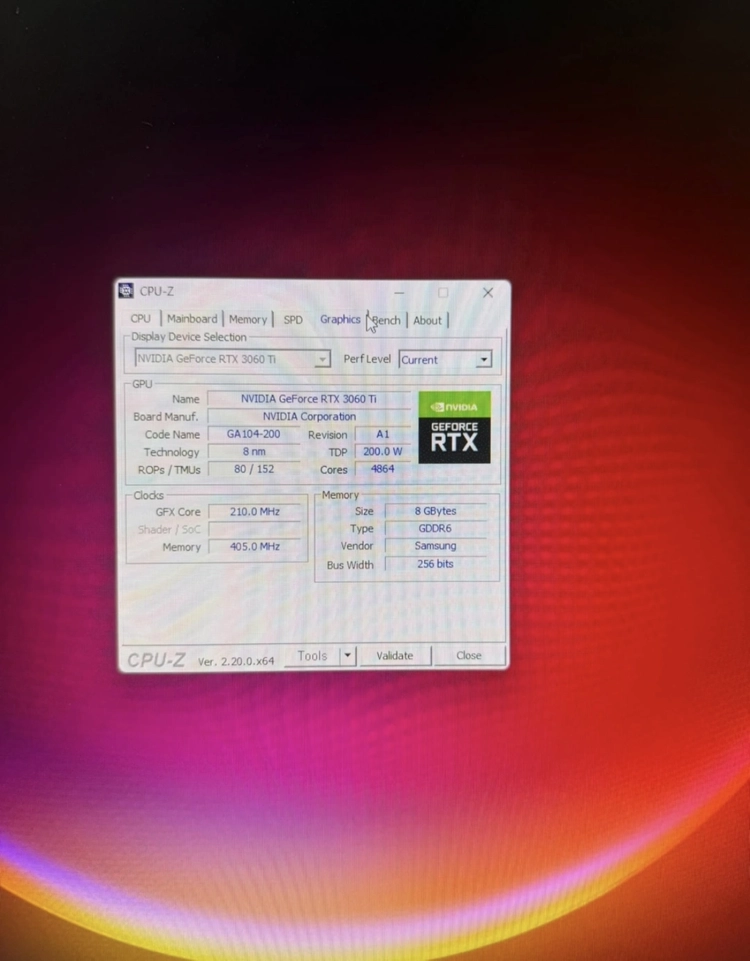This screenshot has width=750, height=961.
Task: Click the Bus Width 256 bits value
Action: tap(435, 564)
